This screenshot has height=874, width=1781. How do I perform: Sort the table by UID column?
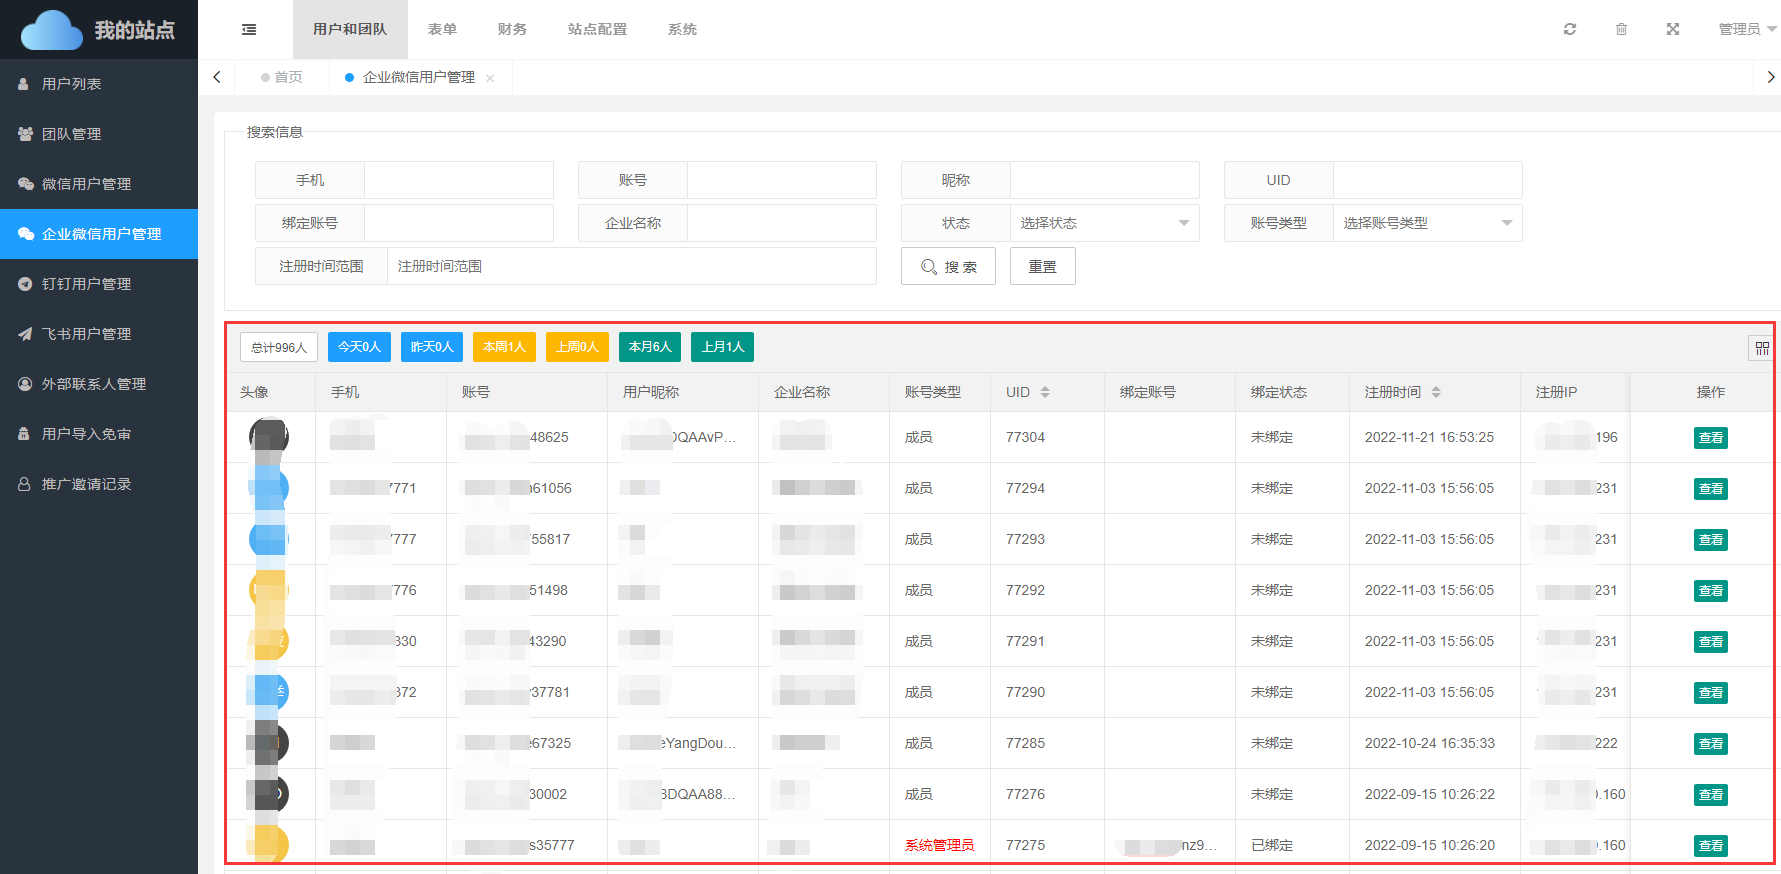pos(1045,392)
